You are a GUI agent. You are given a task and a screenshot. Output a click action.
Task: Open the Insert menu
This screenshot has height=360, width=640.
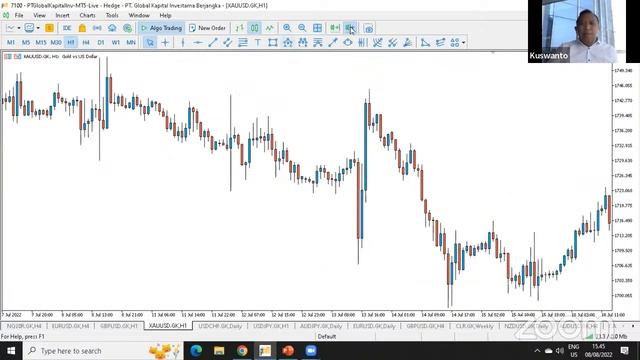coord(62,15)
